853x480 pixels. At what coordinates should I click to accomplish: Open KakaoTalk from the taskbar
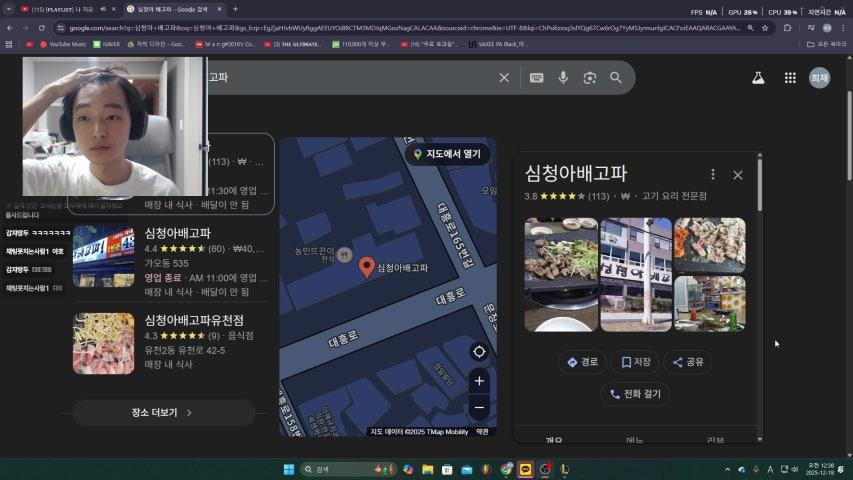pos(526,469)
